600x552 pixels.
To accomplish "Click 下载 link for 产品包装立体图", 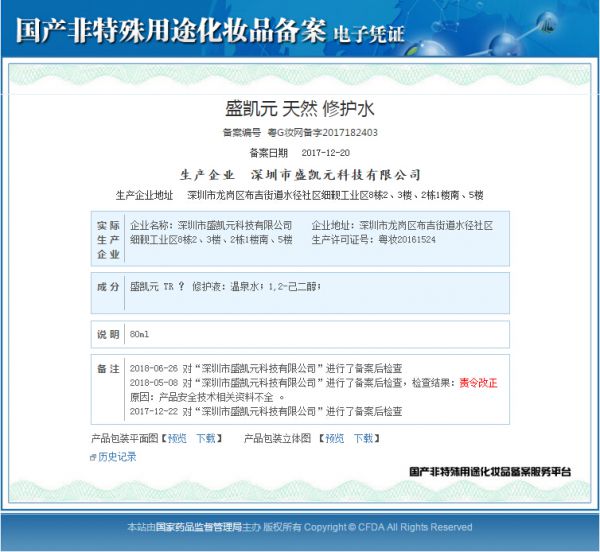I will click(363, 438).
